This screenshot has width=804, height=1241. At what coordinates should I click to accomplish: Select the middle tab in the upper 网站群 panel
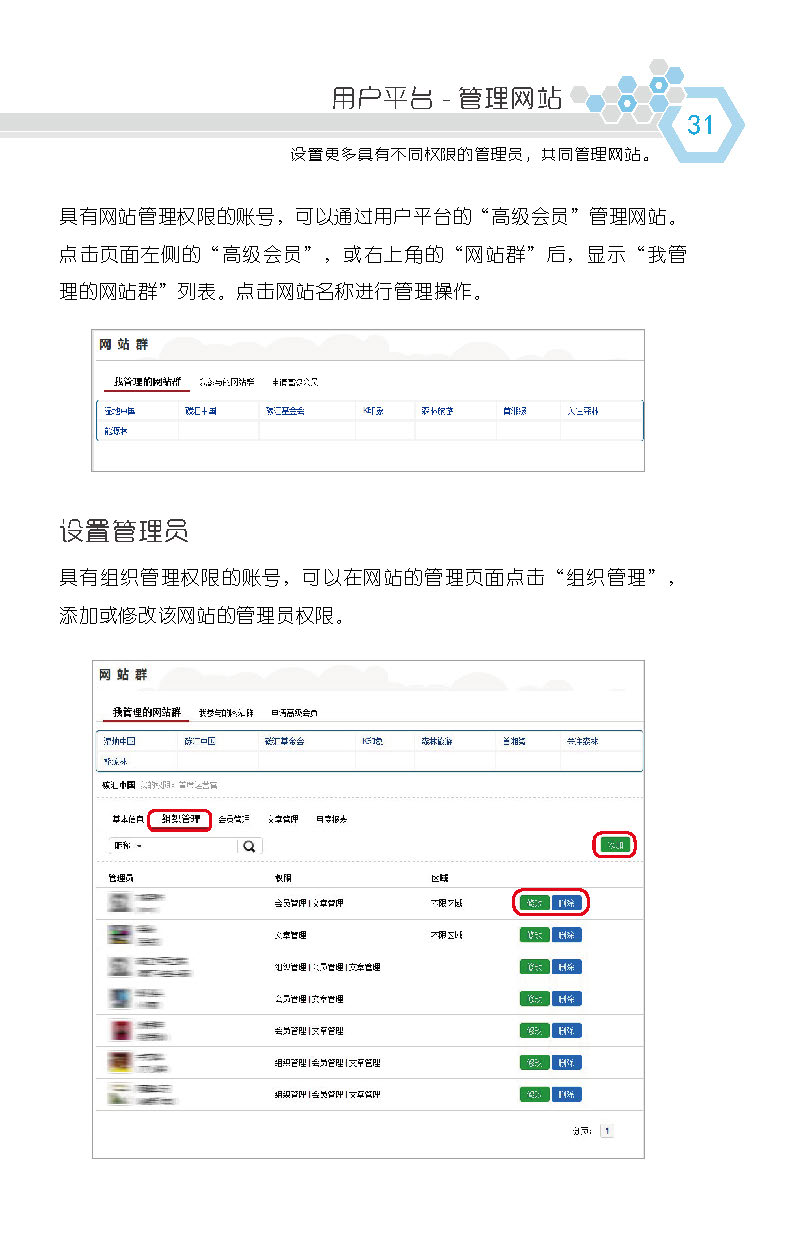[x=225, y=382]
